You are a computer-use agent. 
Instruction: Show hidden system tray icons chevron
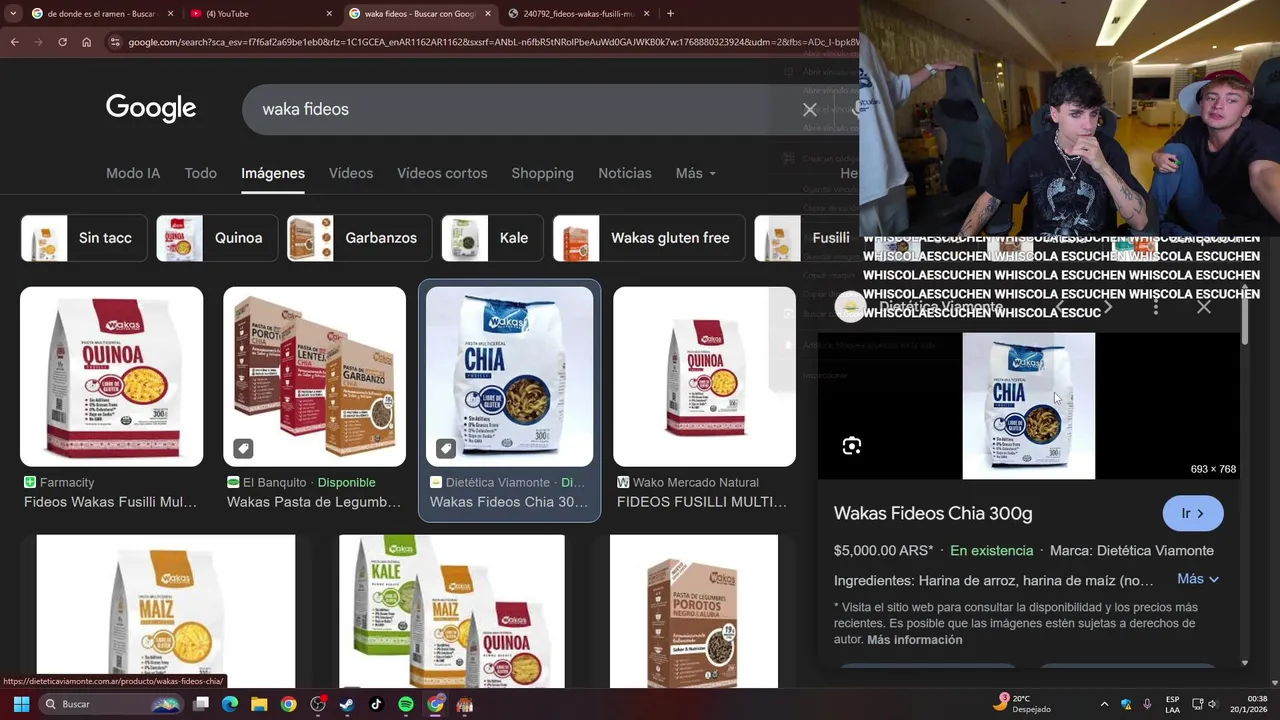[1104, 704]
